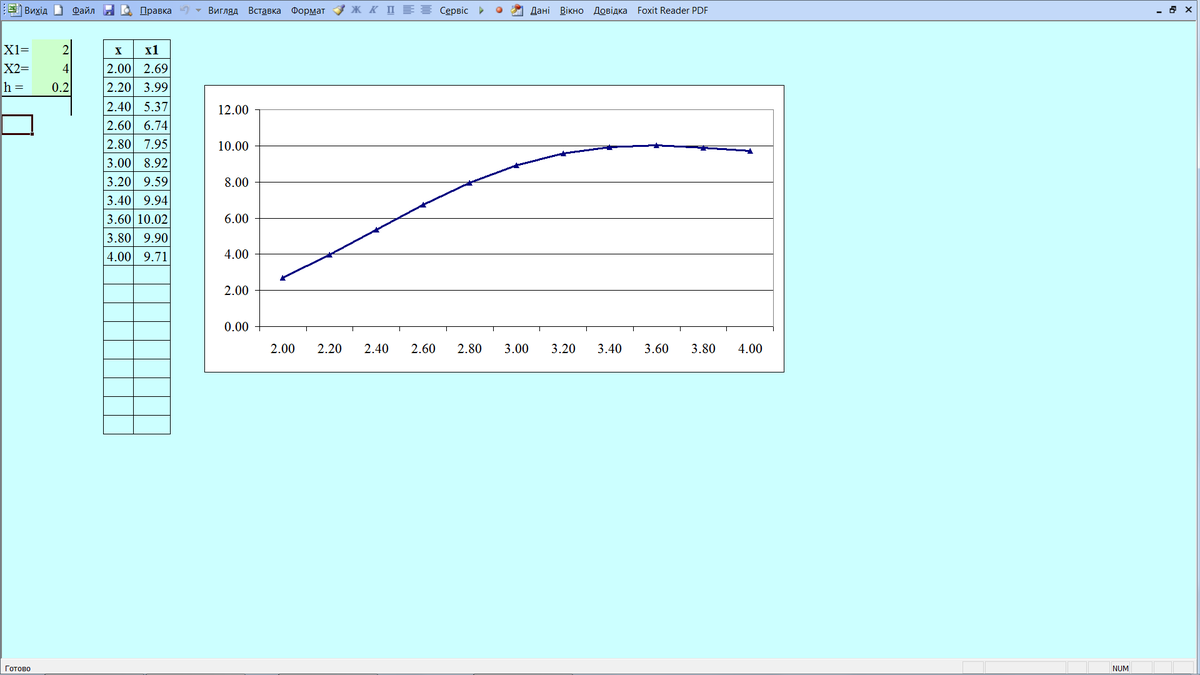The height and width of the screenshot is (675, 1200).
Task: Toggle italic К formatting
Action: point(373,10)
